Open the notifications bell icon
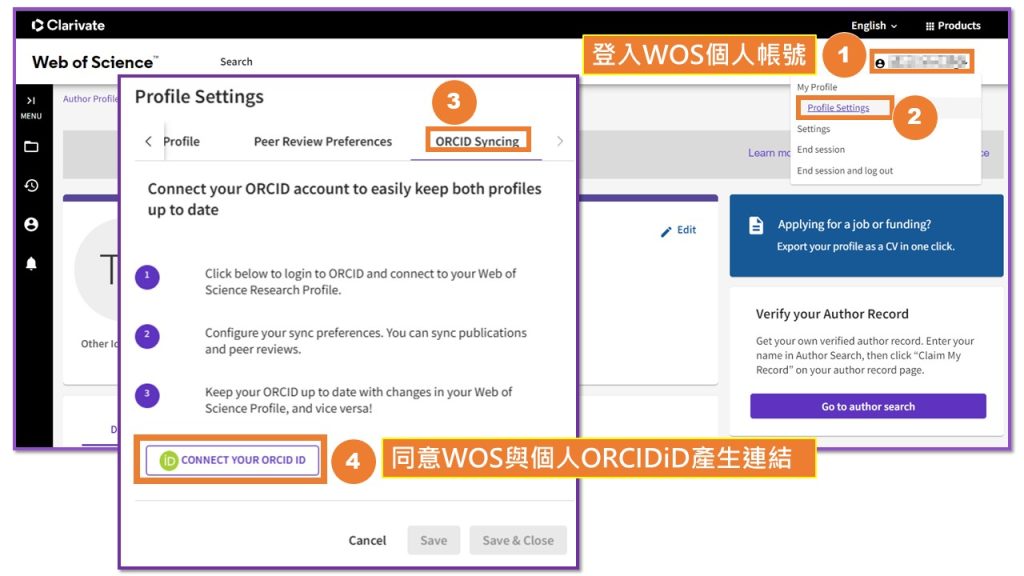1024x576 pixels. coord(31,263)
